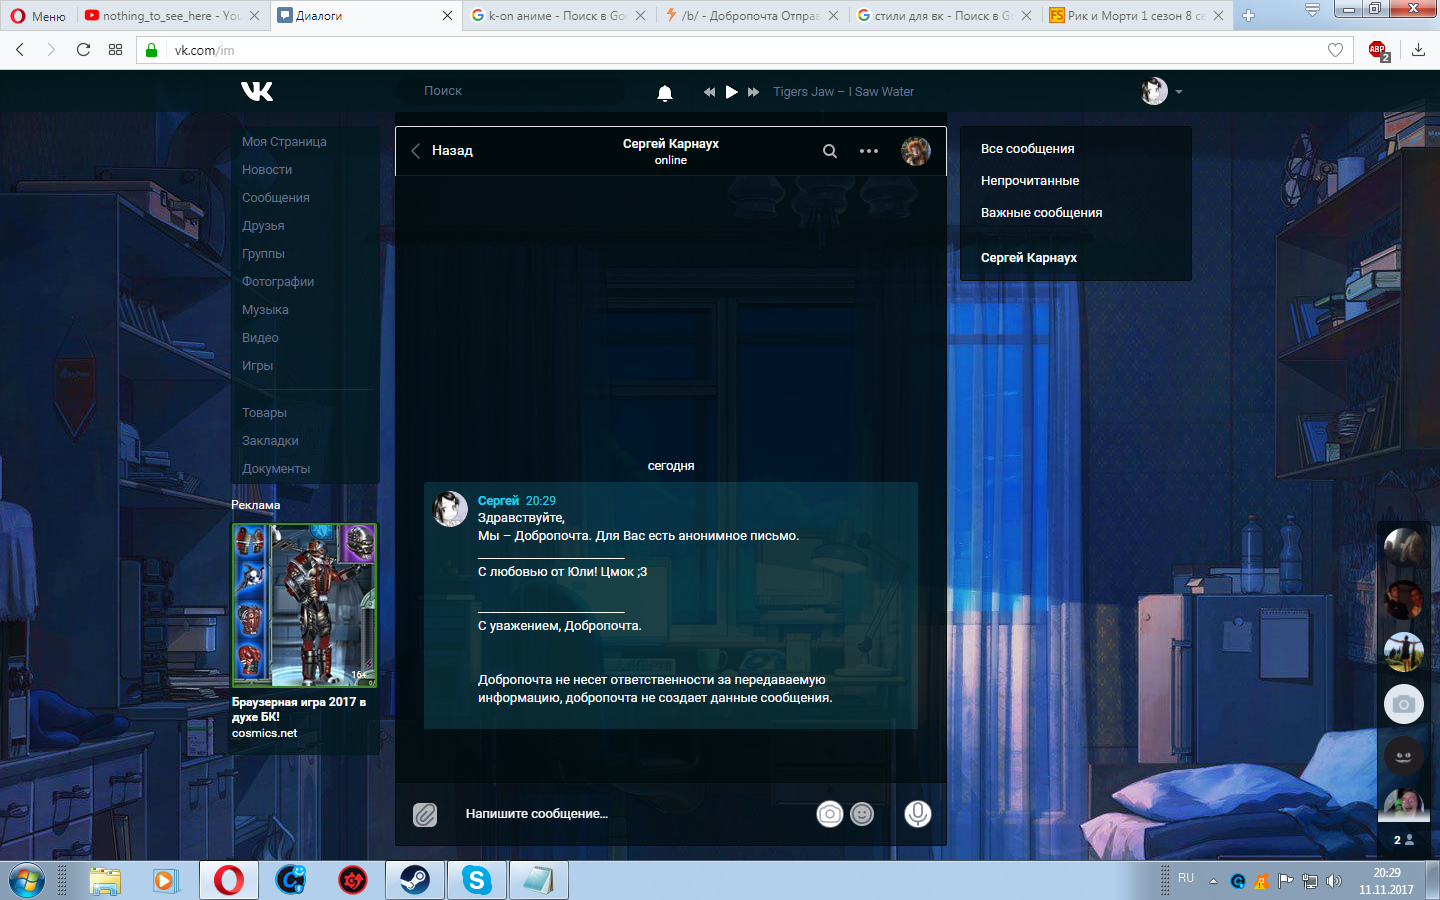This screenshot has height=900, width=1440.
Task: Open Сообщения in the sidebar
Action: pos(276,198)
